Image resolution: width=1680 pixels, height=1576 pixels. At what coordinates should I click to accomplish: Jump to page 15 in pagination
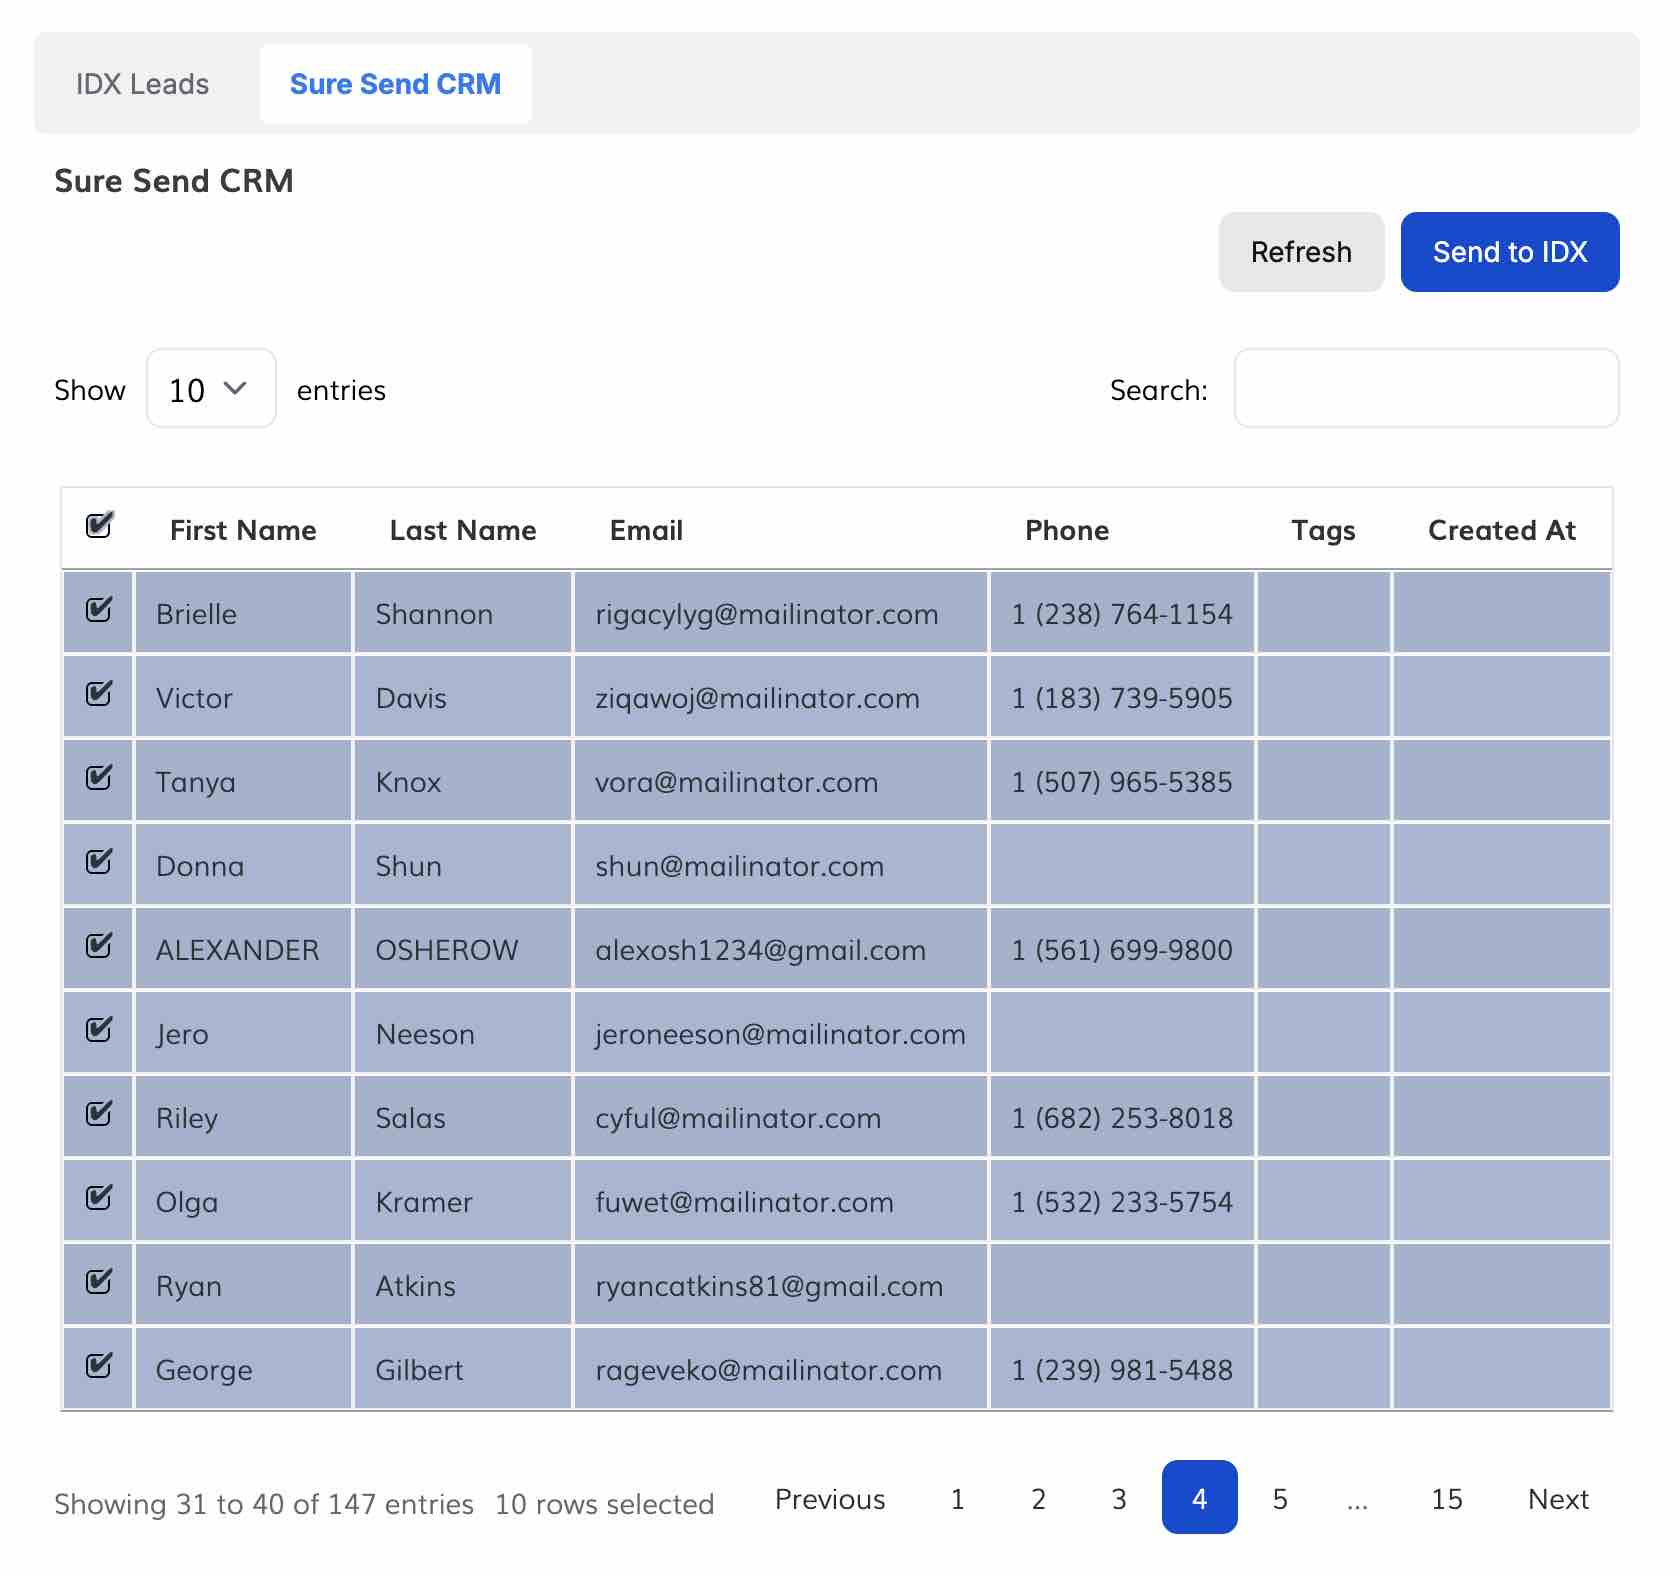point(1446,1499)
